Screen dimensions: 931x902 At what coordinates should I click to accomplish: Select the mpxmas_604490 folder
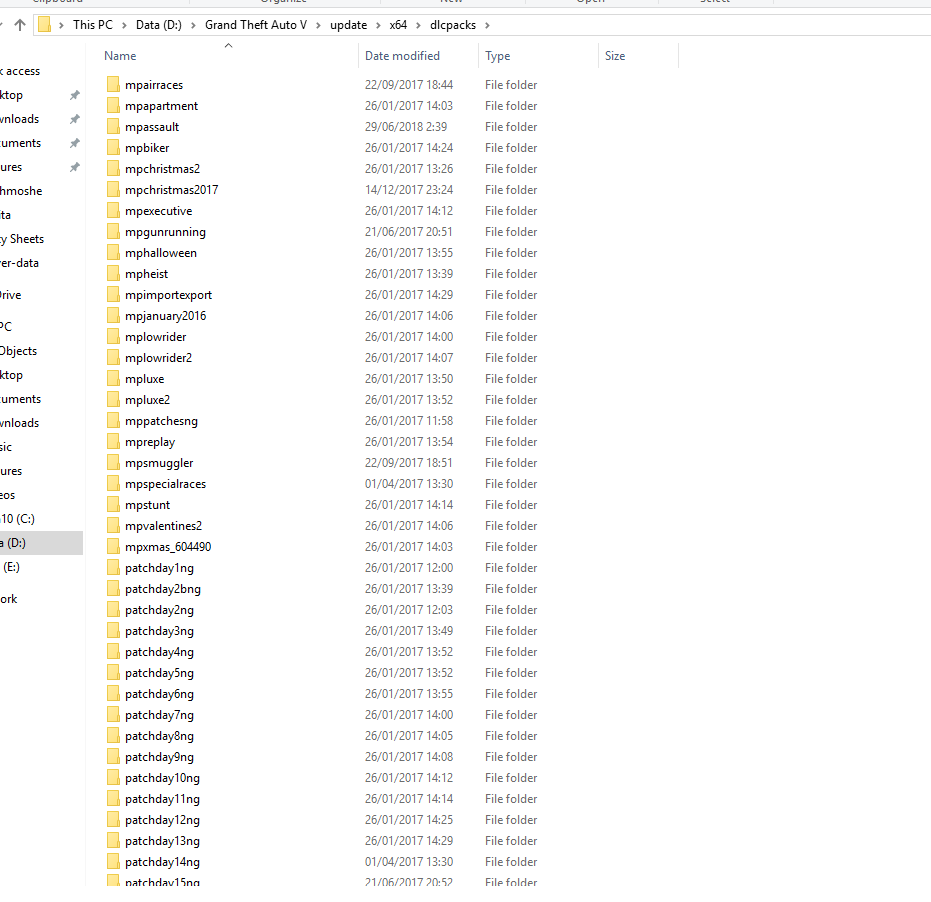click(168, 547)
